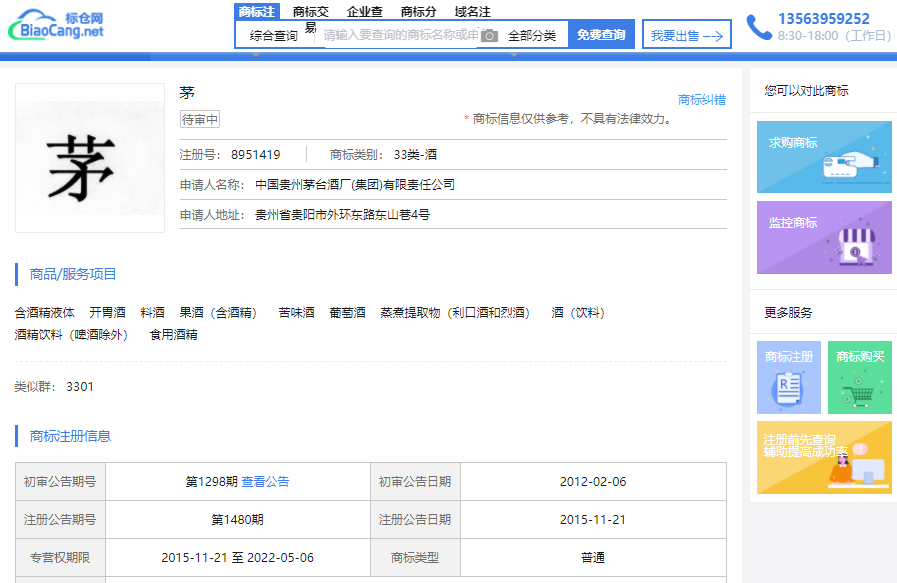Open the 求购商标 banner card
Screen dimensions: 897x583
click(824, 157)
